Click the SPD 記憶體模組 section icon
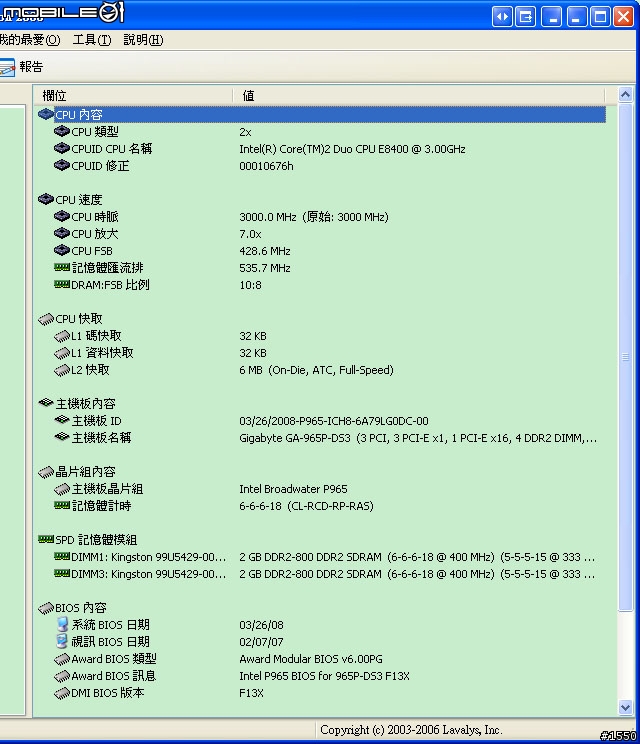 (x=46, y=539)
